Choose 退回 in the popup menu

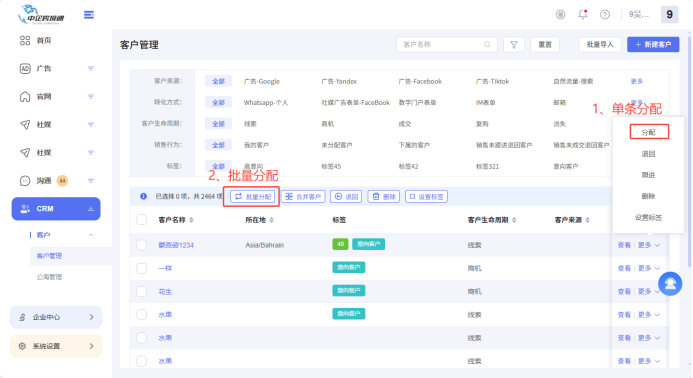tap(648, 154)
